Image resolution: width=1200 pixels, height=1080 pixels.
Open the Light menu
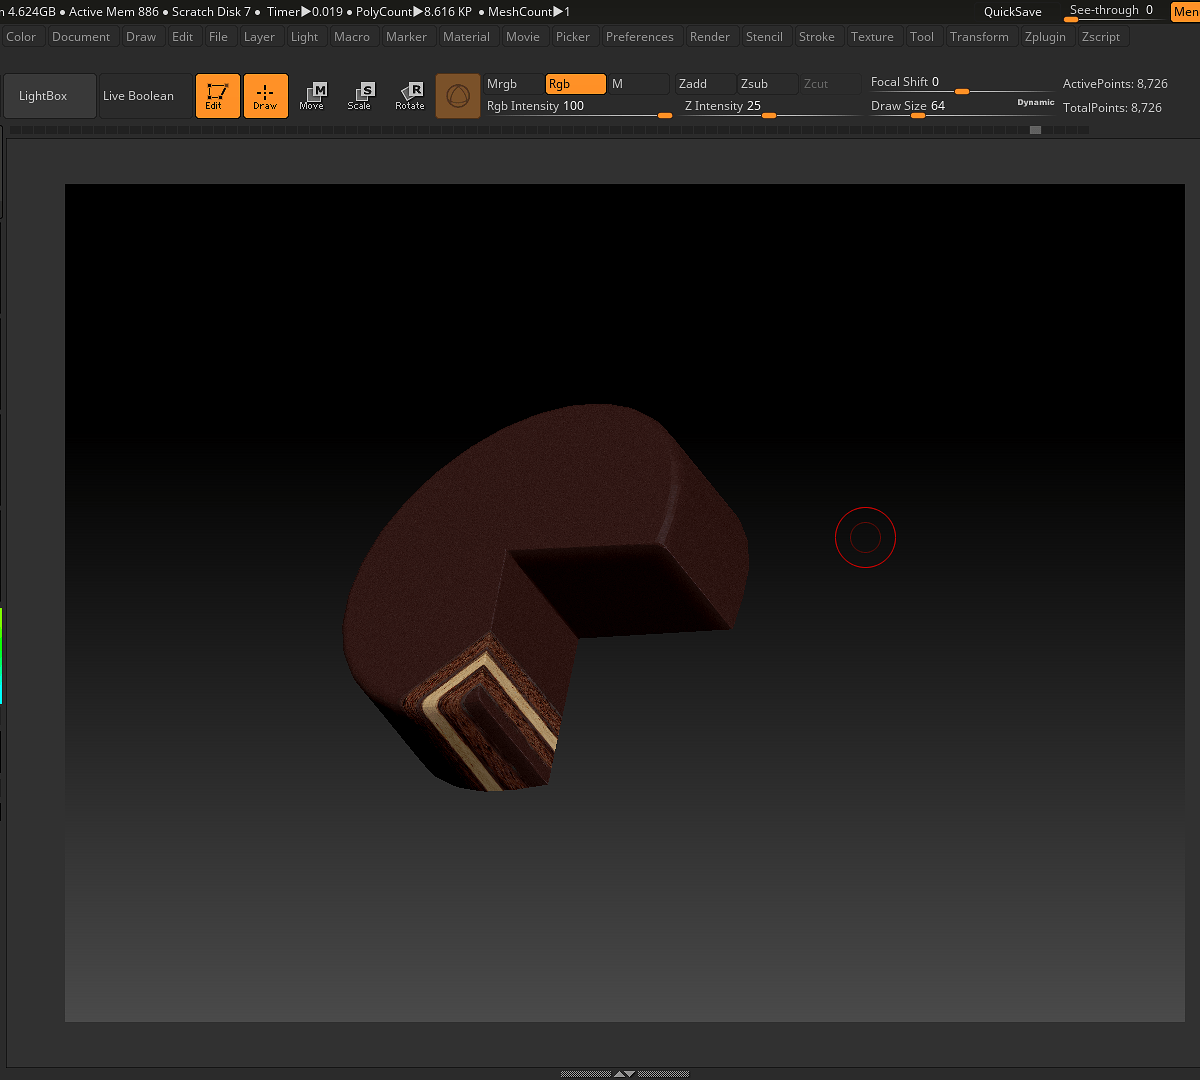305,37
